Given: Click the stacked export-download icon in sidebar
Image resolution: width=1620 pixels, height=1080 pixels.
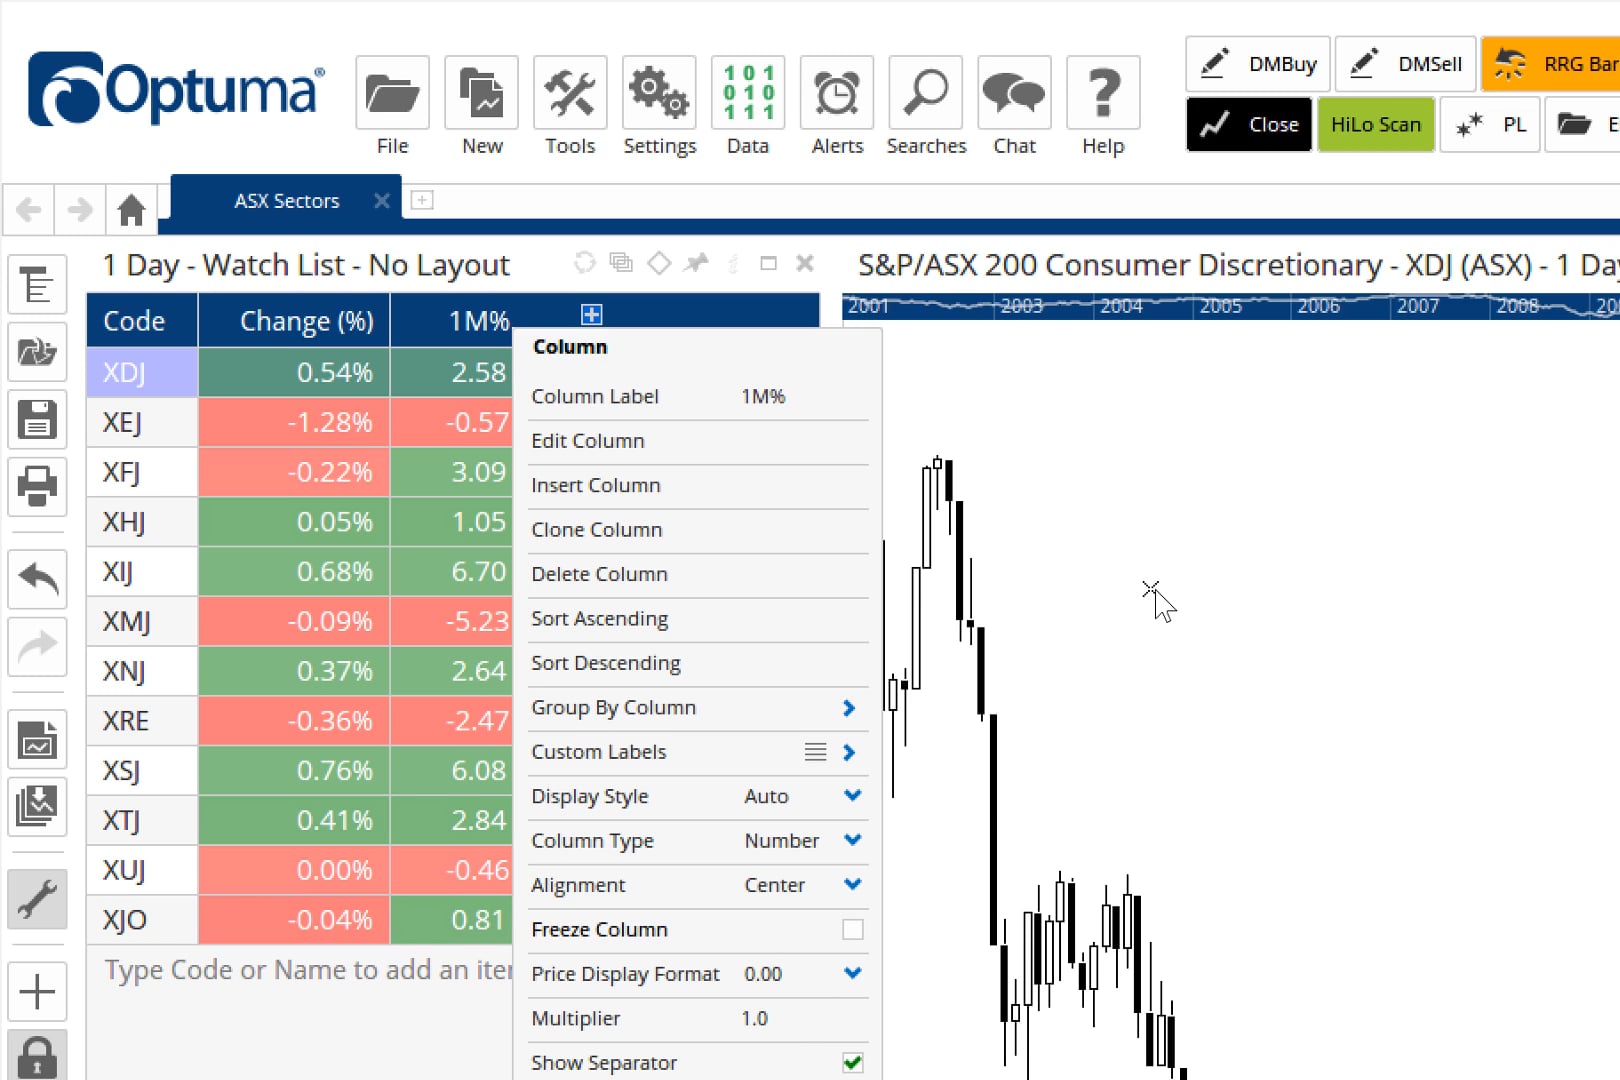Looking at the screenshot, I should click(x=37, y=806).
